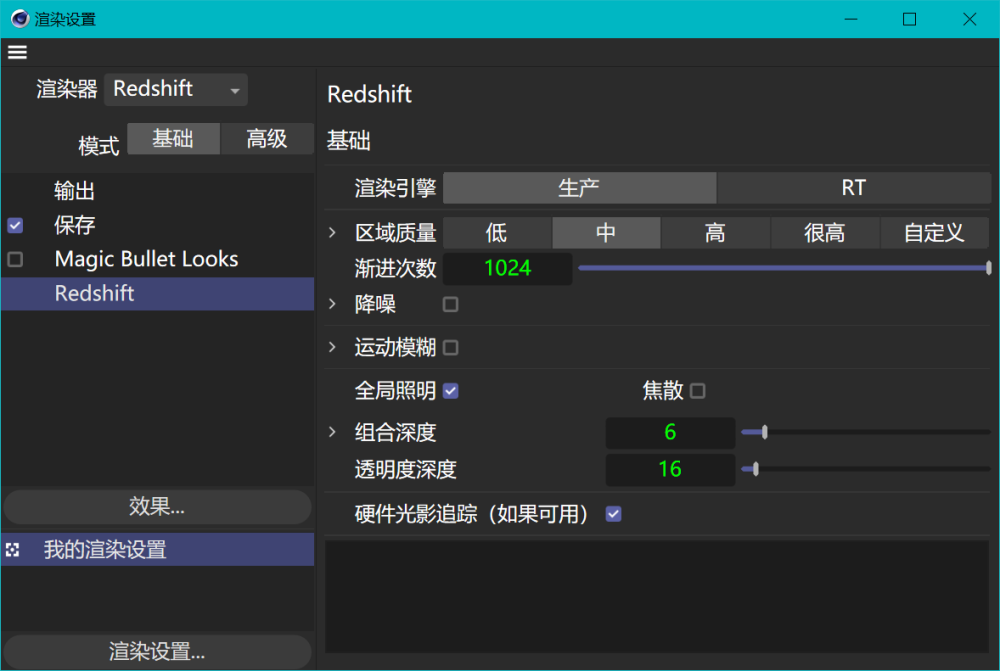Minimize the 渲染设置 window

coord(851,19)
